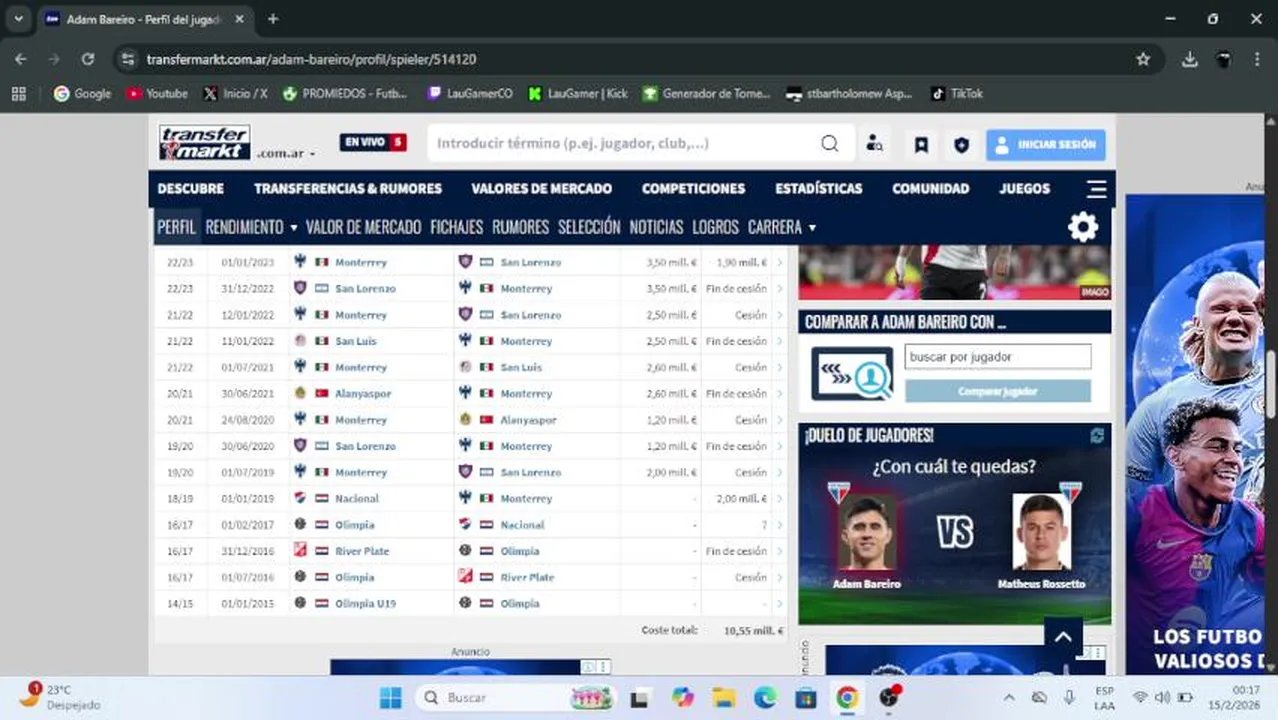Open a new browser tab

[273, 19]
